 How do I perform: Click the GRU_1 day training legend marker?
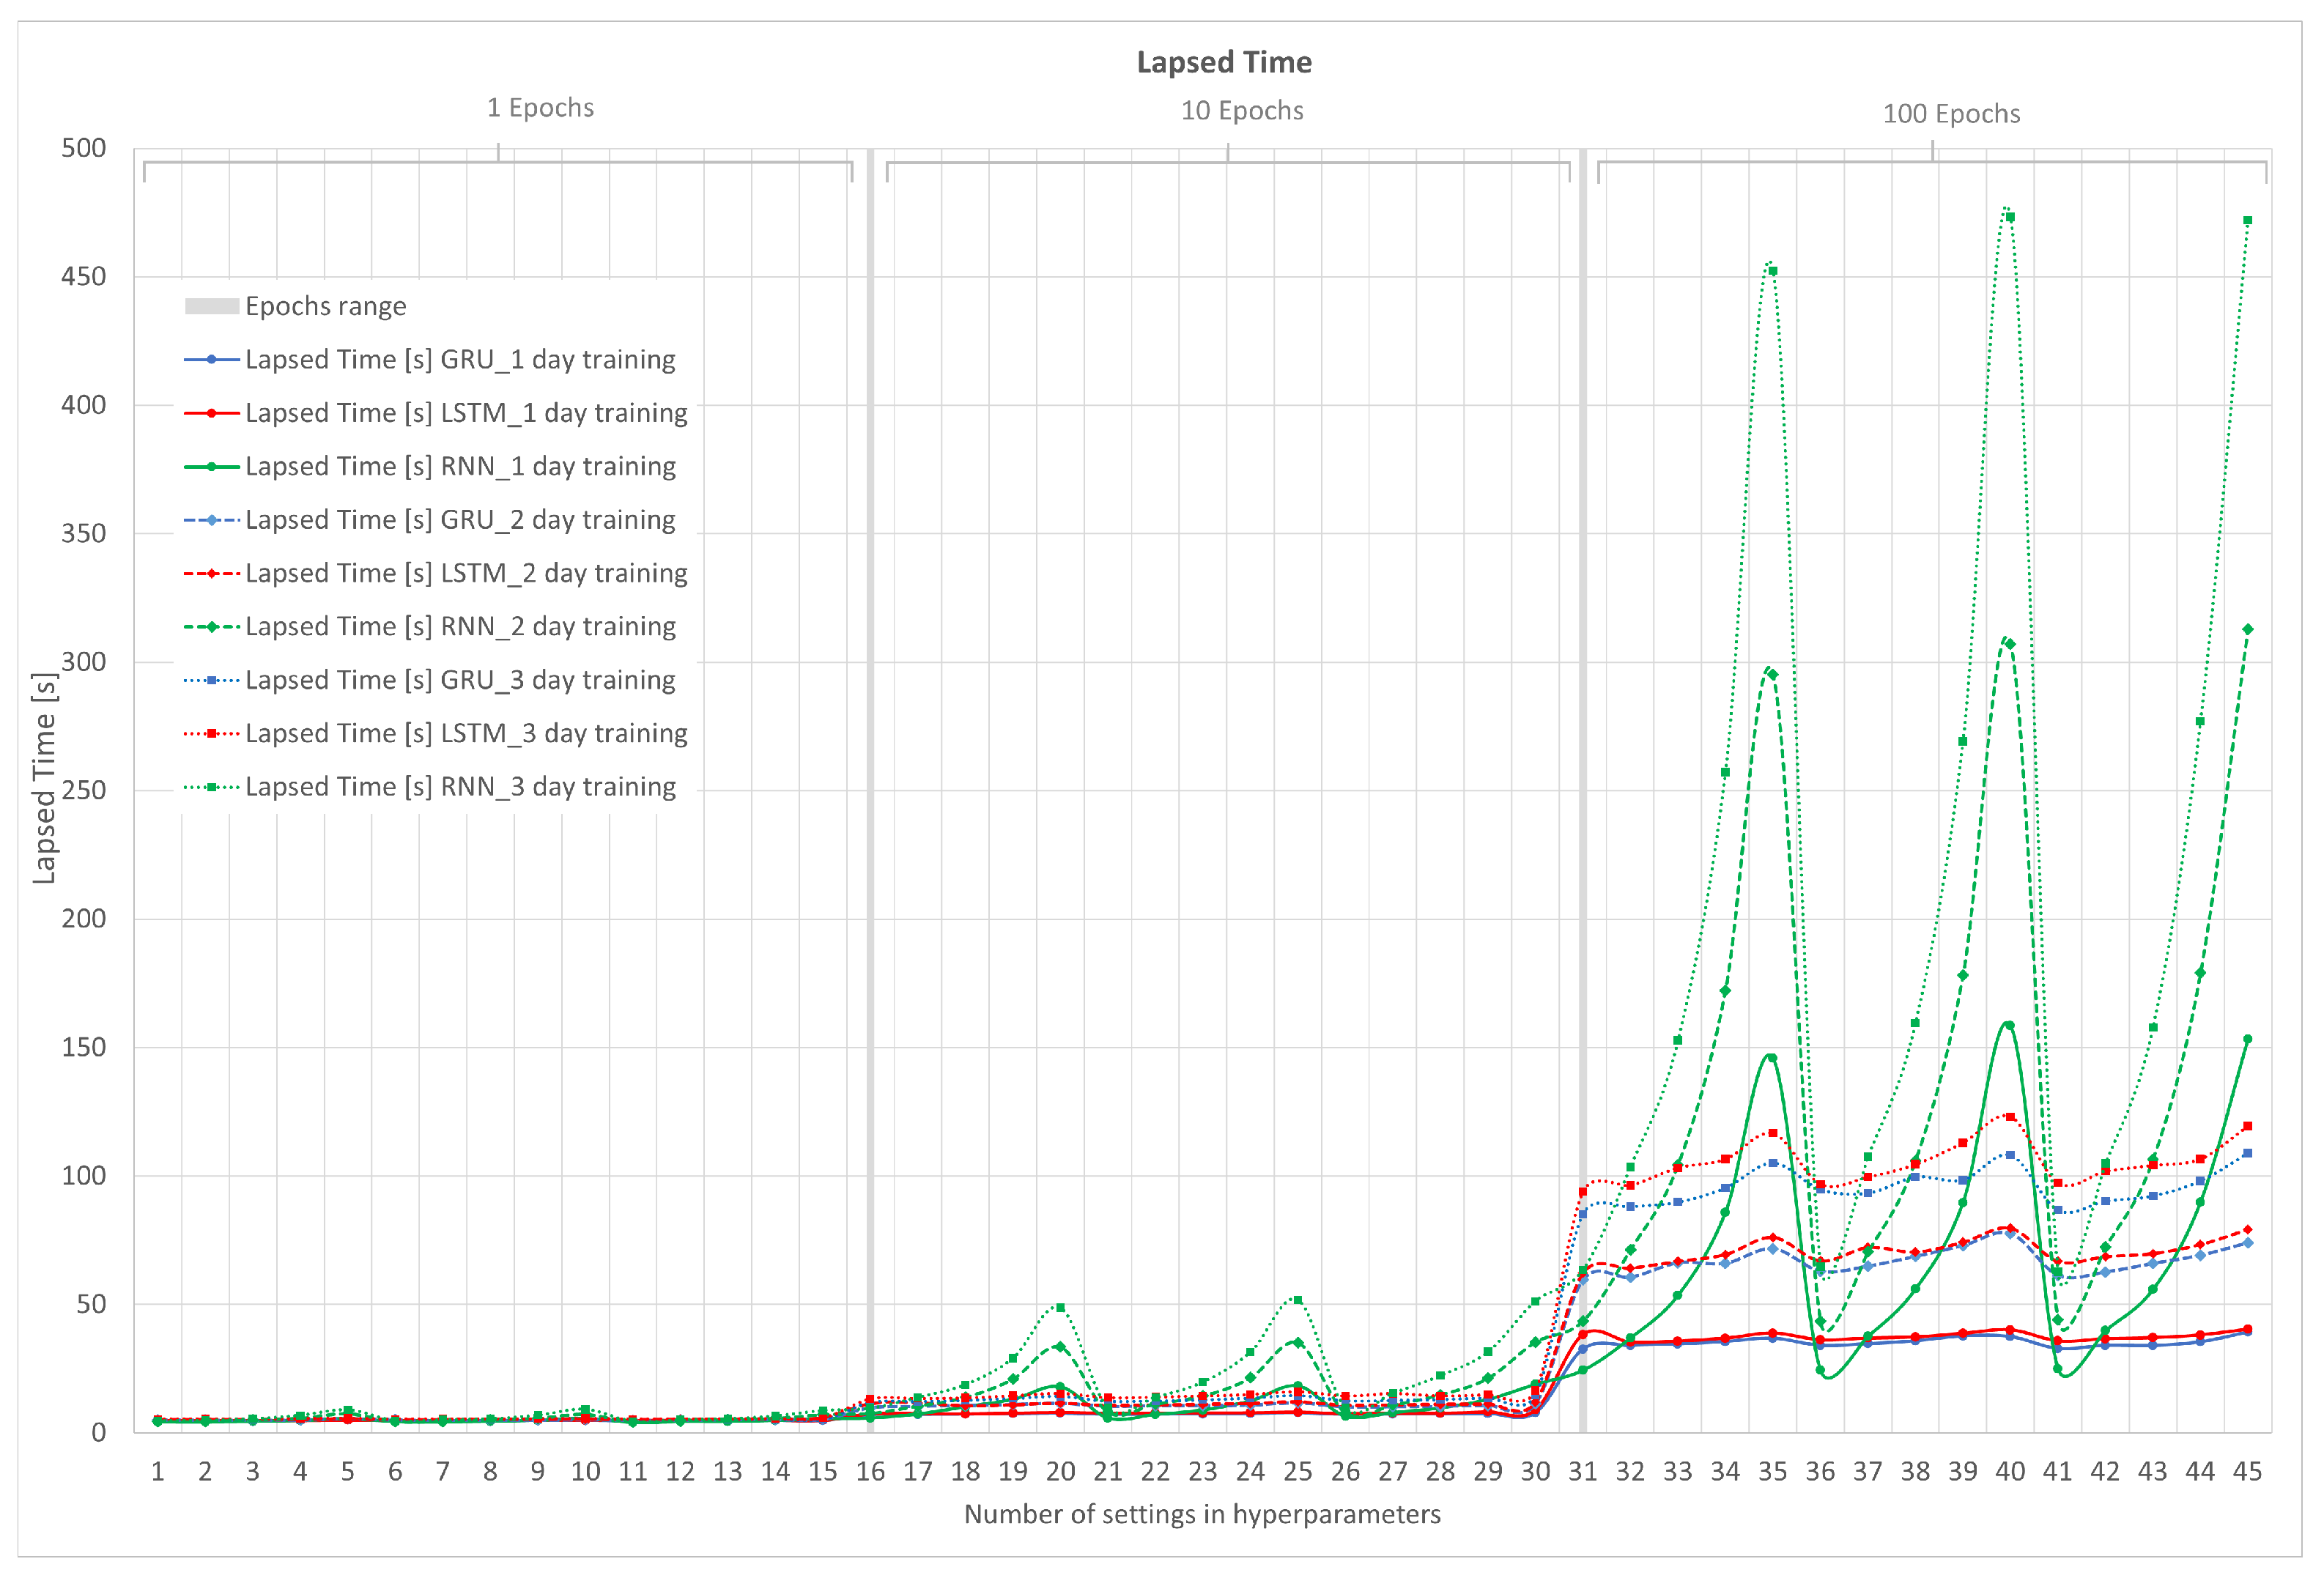211,359
